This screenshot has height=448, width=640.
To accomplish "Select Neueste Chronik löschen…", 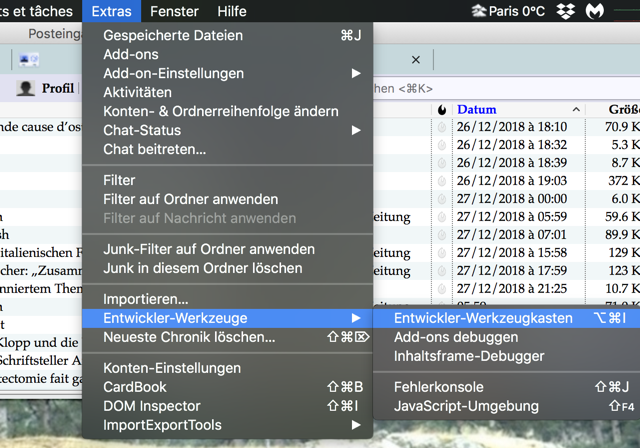I will 227,337.
